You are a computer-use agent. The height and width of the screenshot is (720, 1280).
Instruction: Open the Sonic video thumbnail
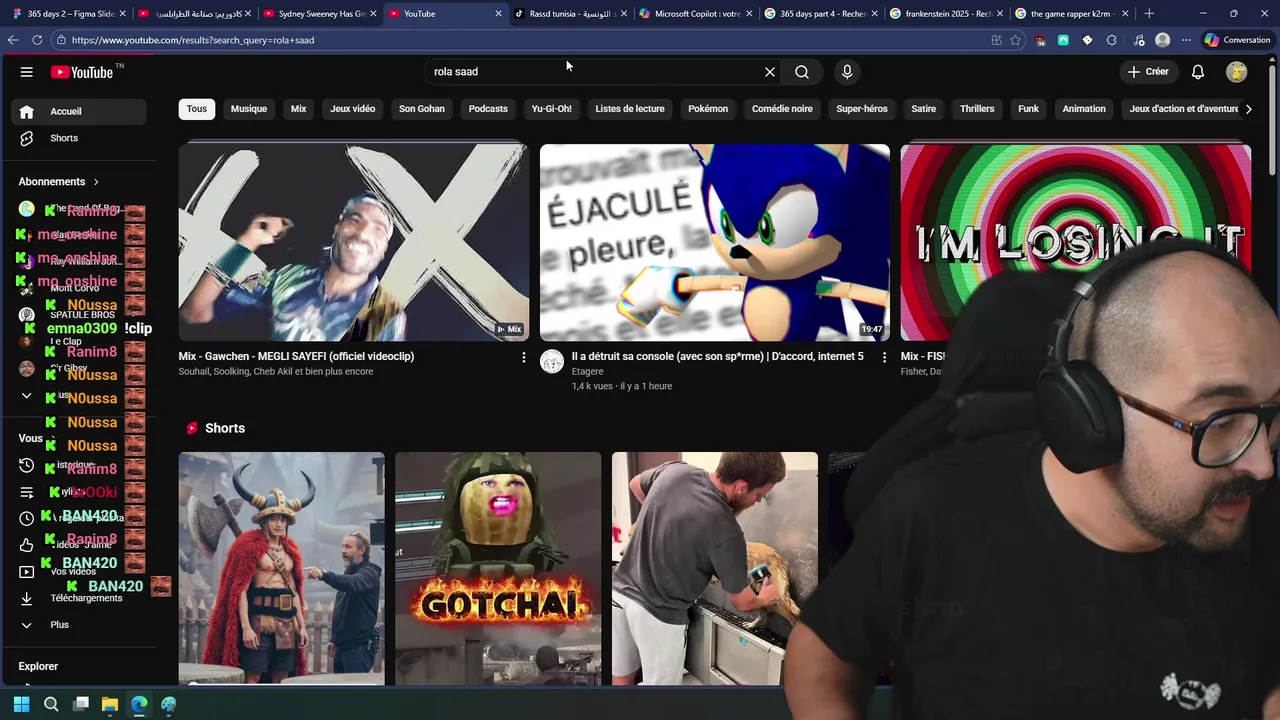(715, 243)
